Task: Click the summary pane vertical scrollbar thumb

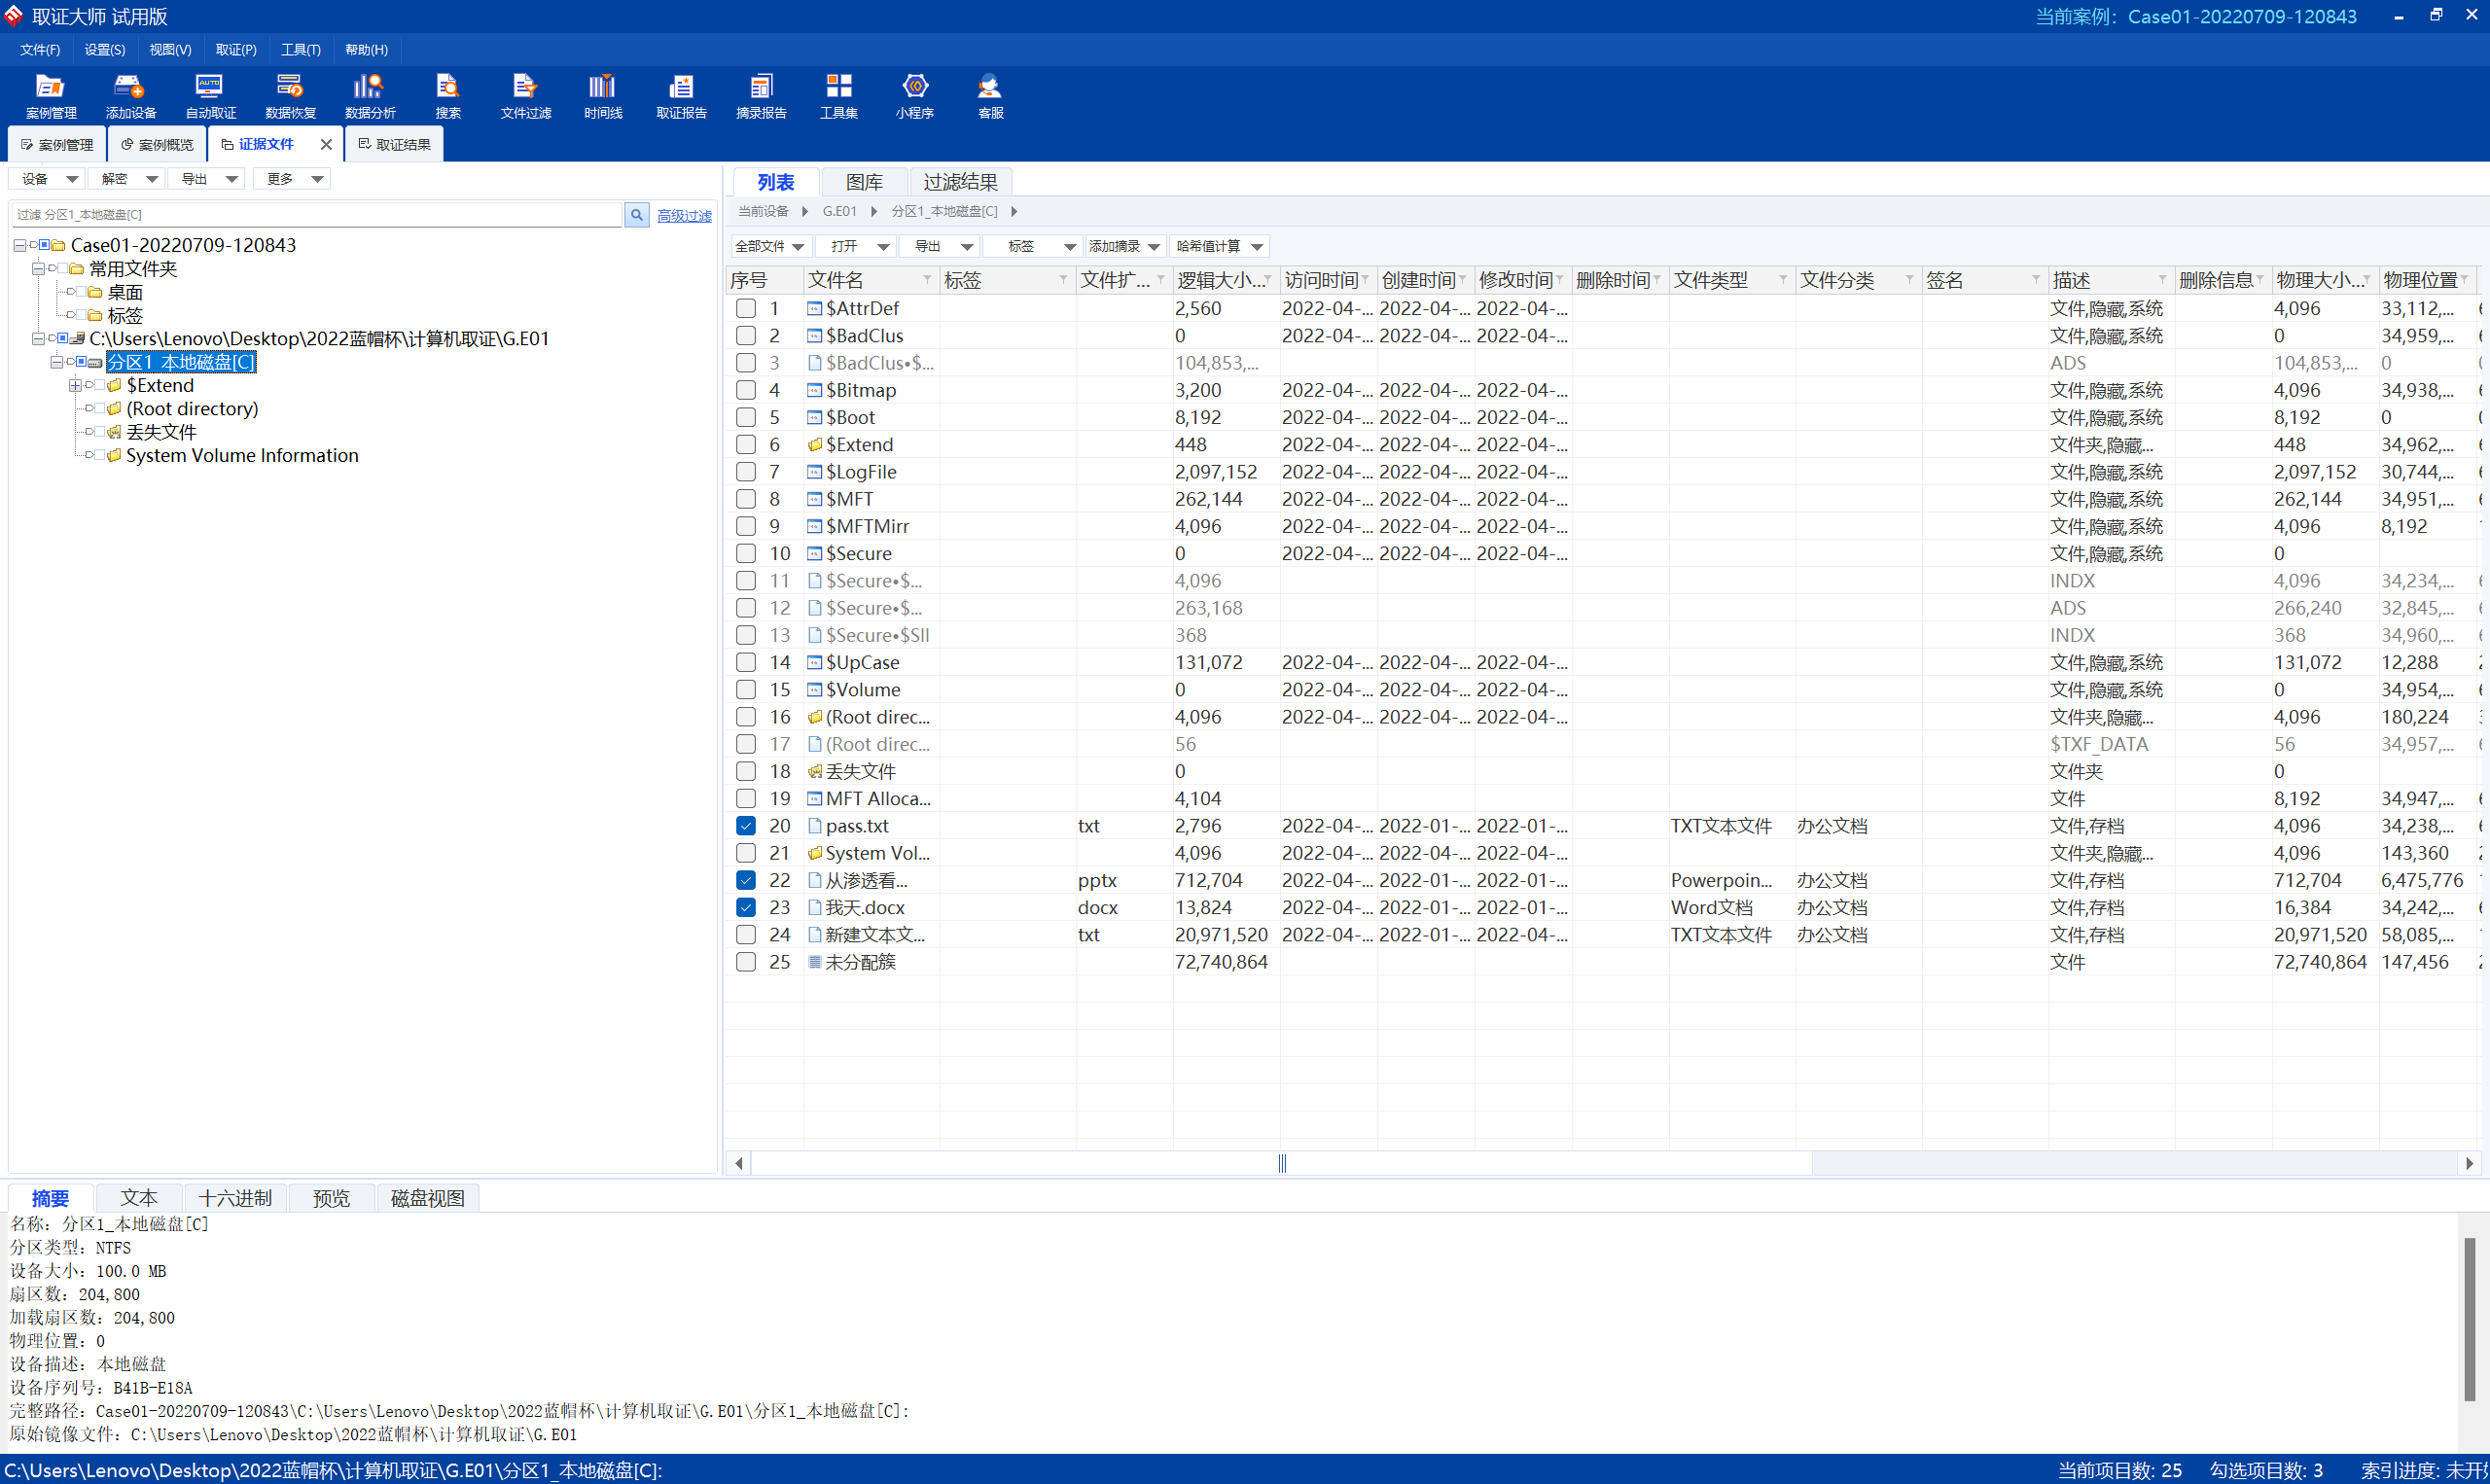Action: tap(2470, 1318)
